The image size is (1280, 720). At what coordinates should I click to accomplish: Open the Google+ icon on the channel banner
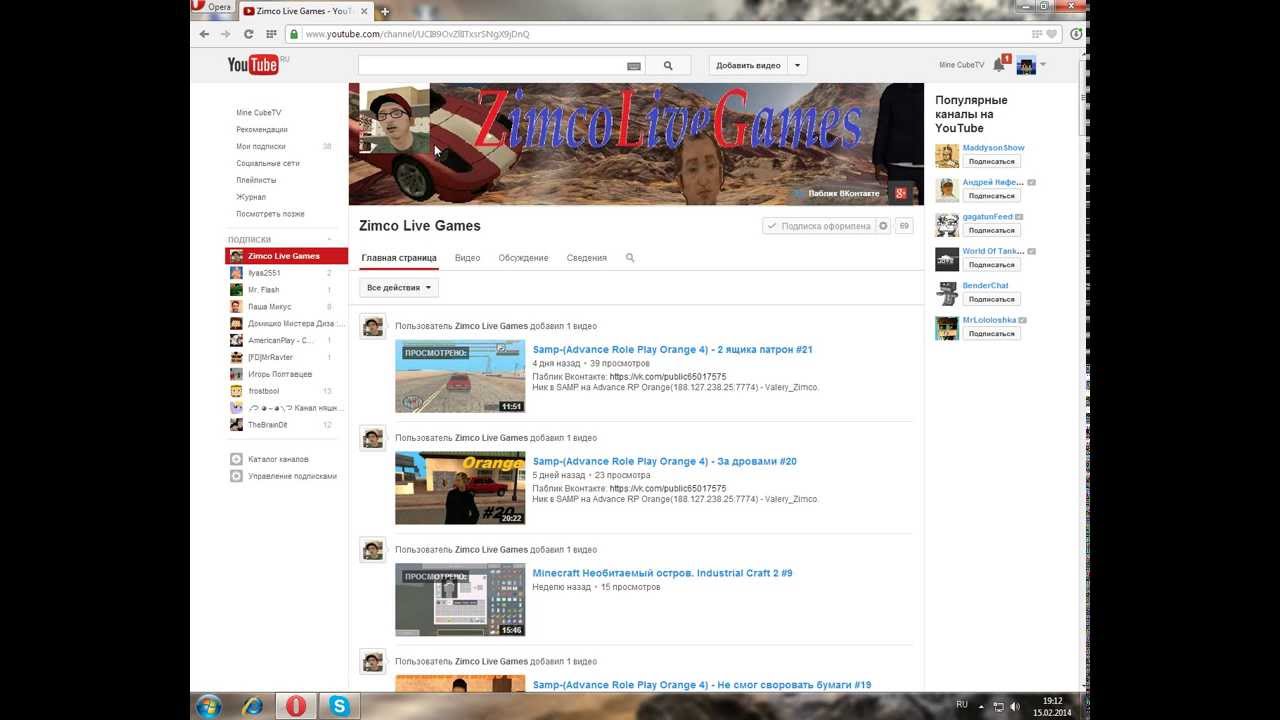pos(900,193)
